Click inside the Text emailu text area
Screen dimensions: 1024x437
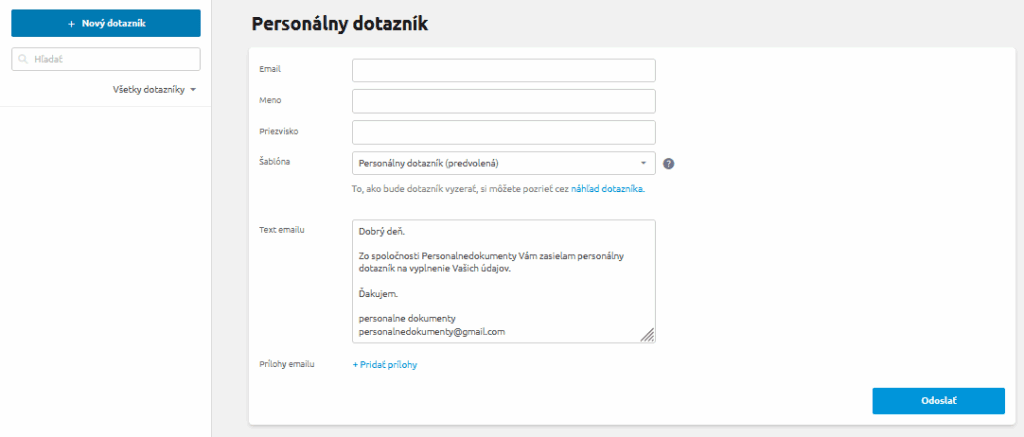(x=503, y=281)
